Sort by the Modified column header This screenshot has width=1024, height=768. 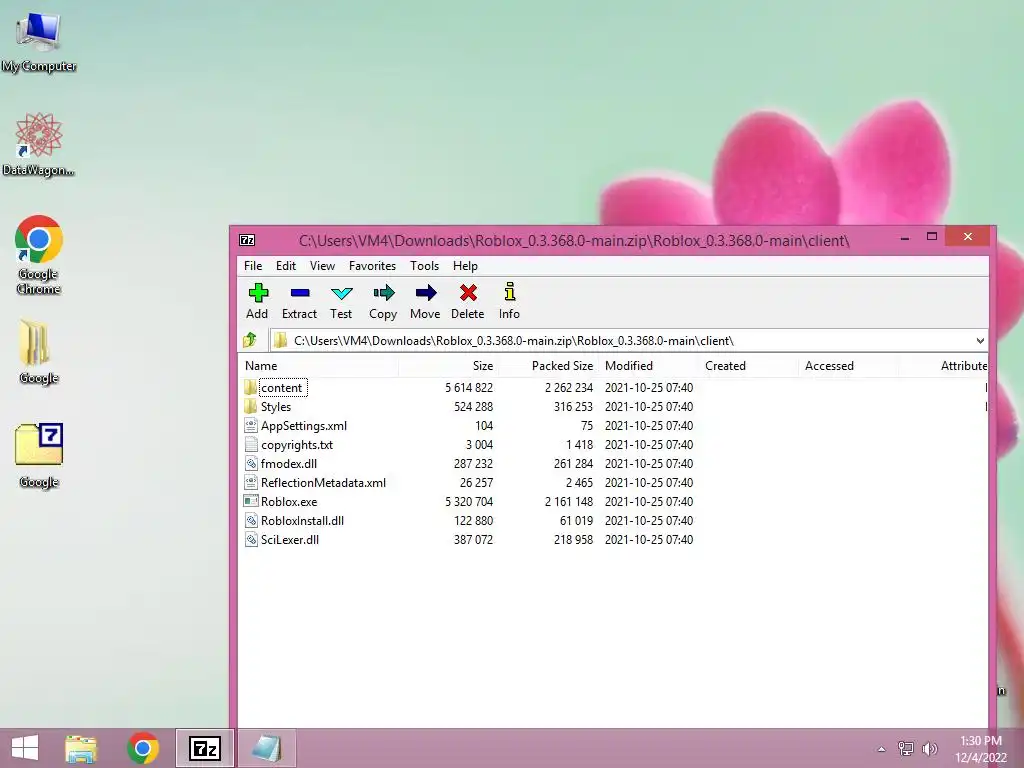pyautogui.click(x=648, y=366)
